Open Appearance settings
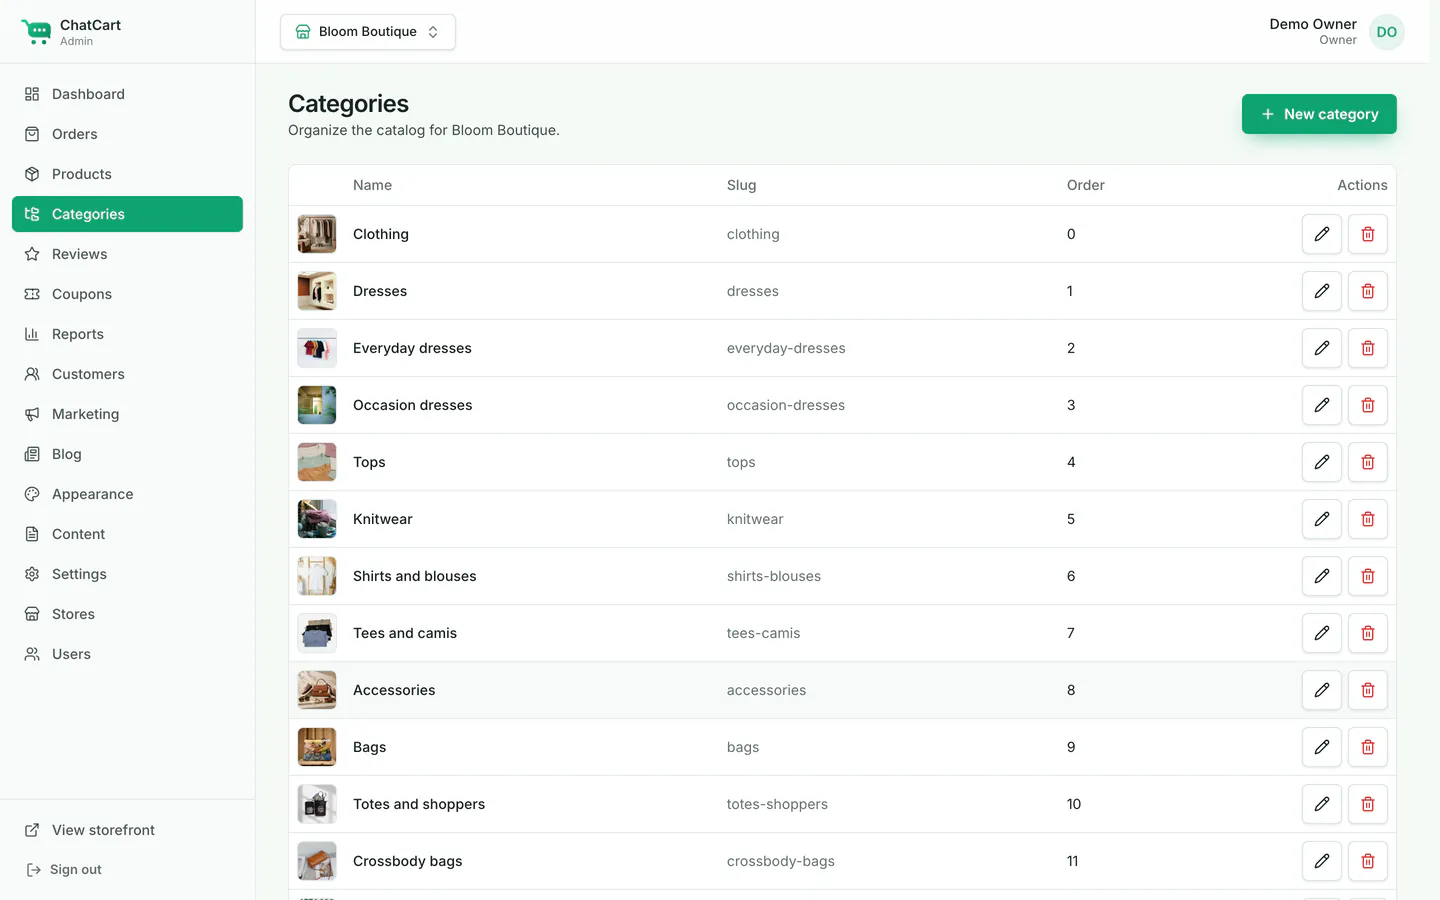1440x900 pixels. click(x=127, y=494)
